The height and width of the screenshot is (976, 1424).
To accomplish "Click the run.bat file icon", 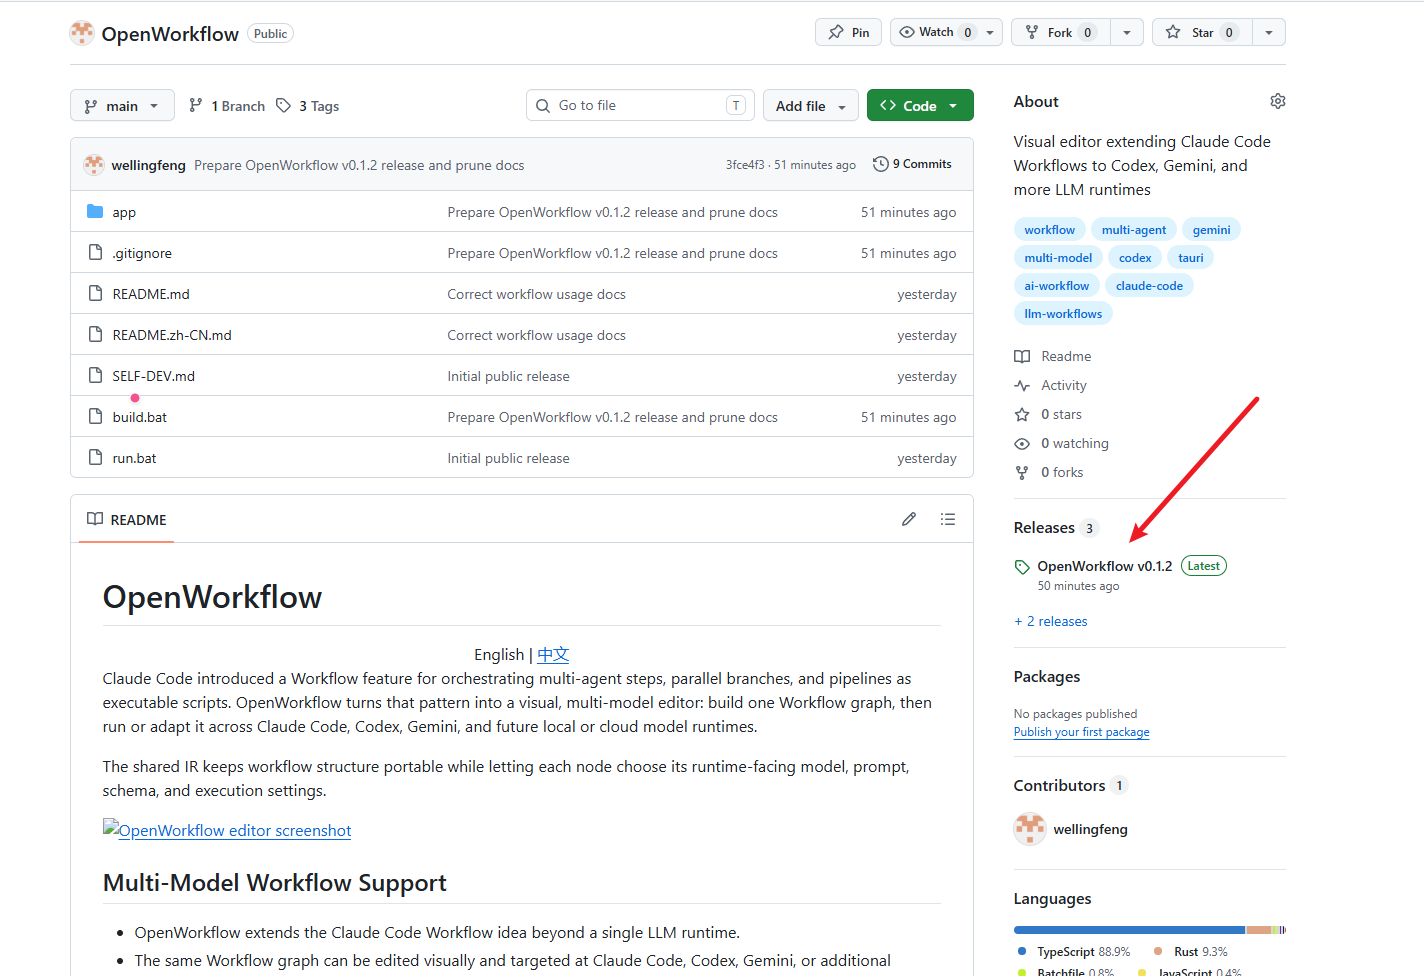I will (x=95, y=457).
